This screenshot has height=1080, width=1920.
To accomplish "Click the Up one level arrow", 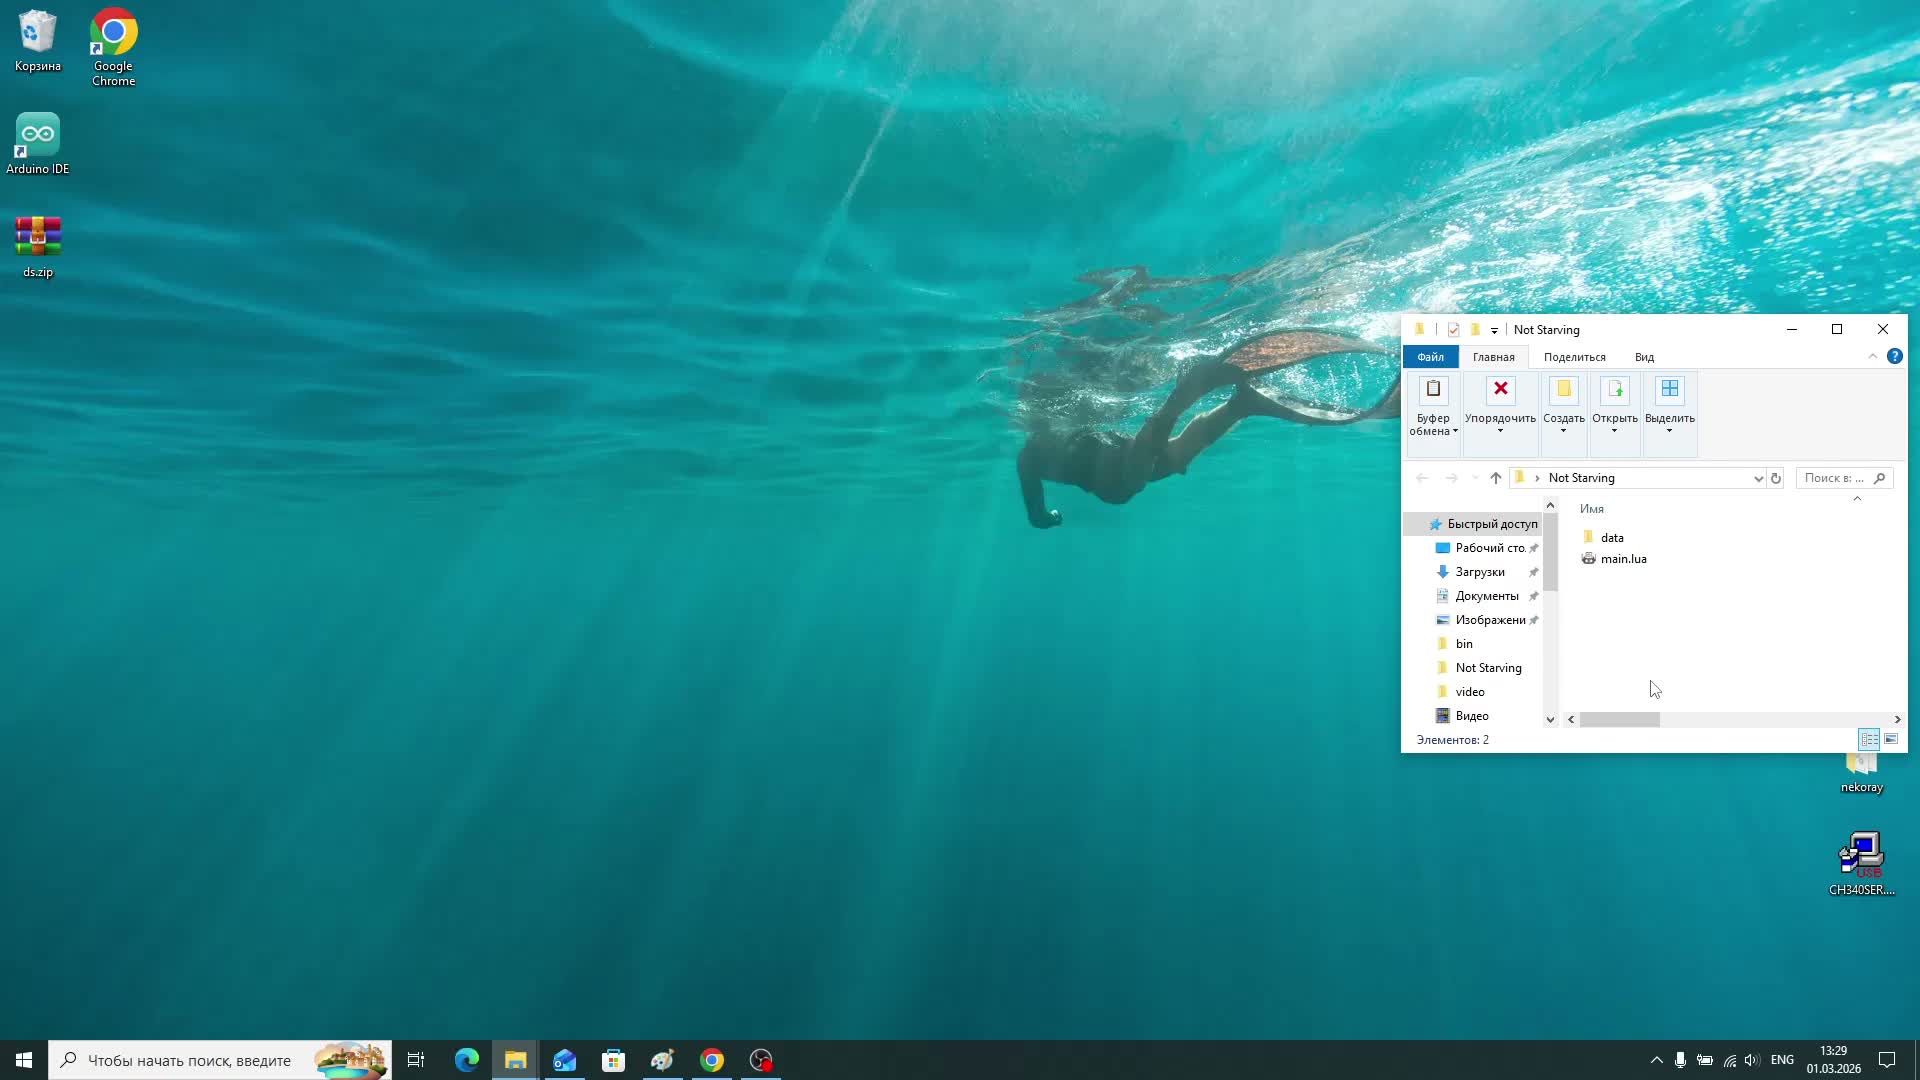I will coord(1495,478).
